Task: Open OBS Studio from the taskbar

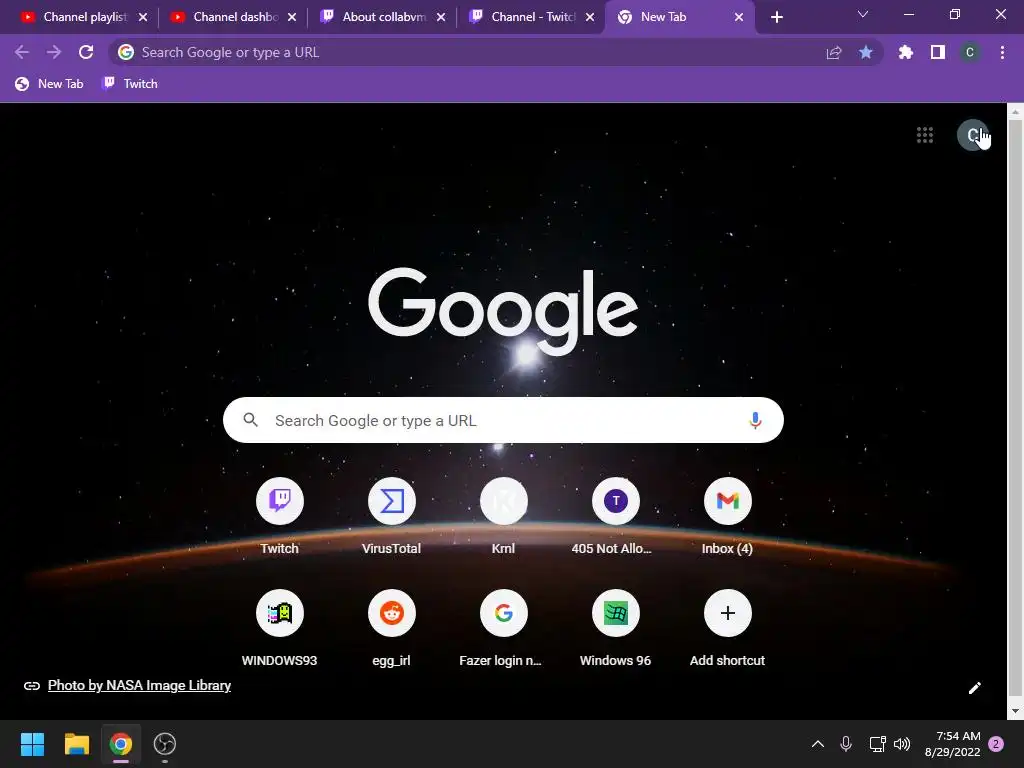Action: pyautogui.click(x=165, y=744)
